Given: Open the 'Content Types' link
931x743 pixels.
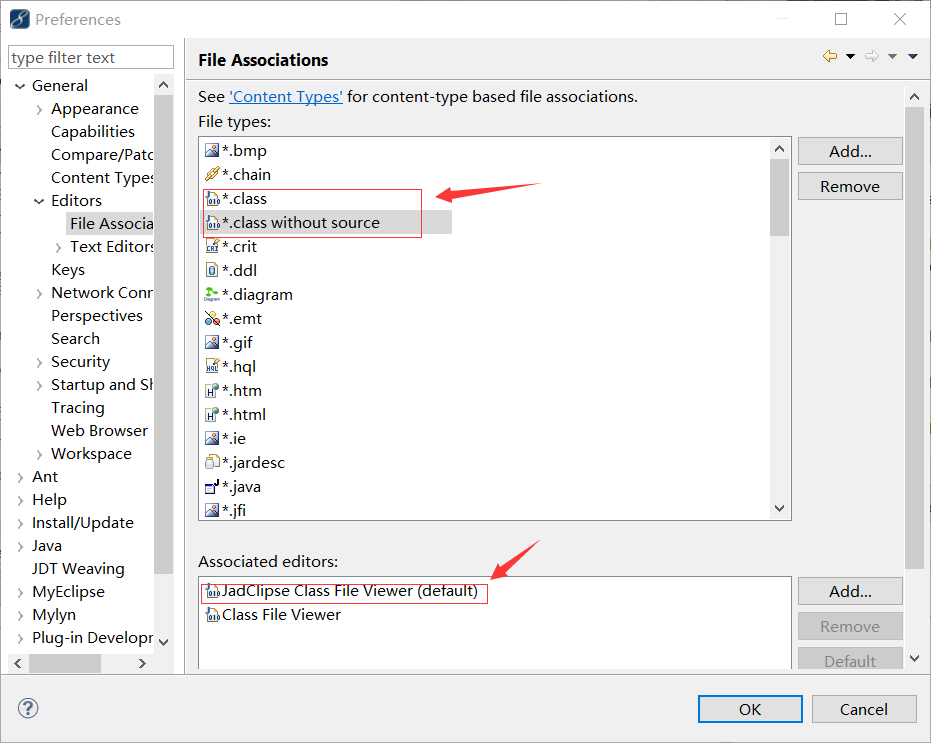Looking at the screenshot, I should [x=286, y=97].
